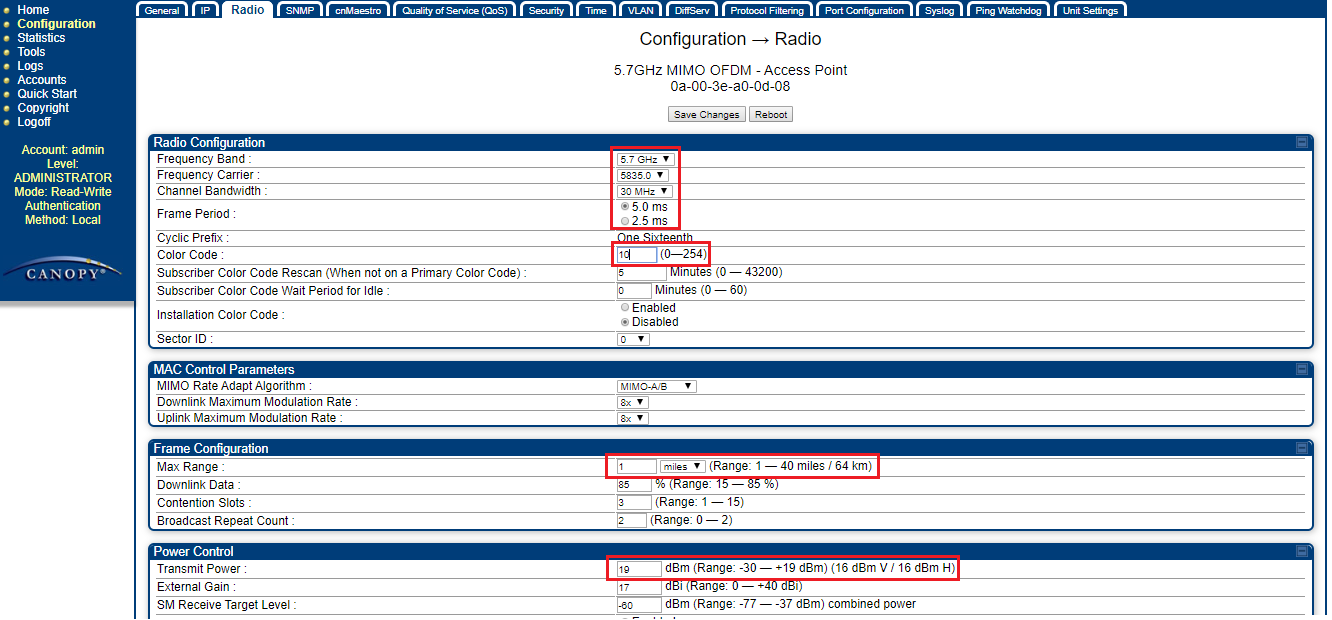The image size is (1332, 620).
Task: Select the 5.0 ms frame period
Action: (x=626, y=207)
